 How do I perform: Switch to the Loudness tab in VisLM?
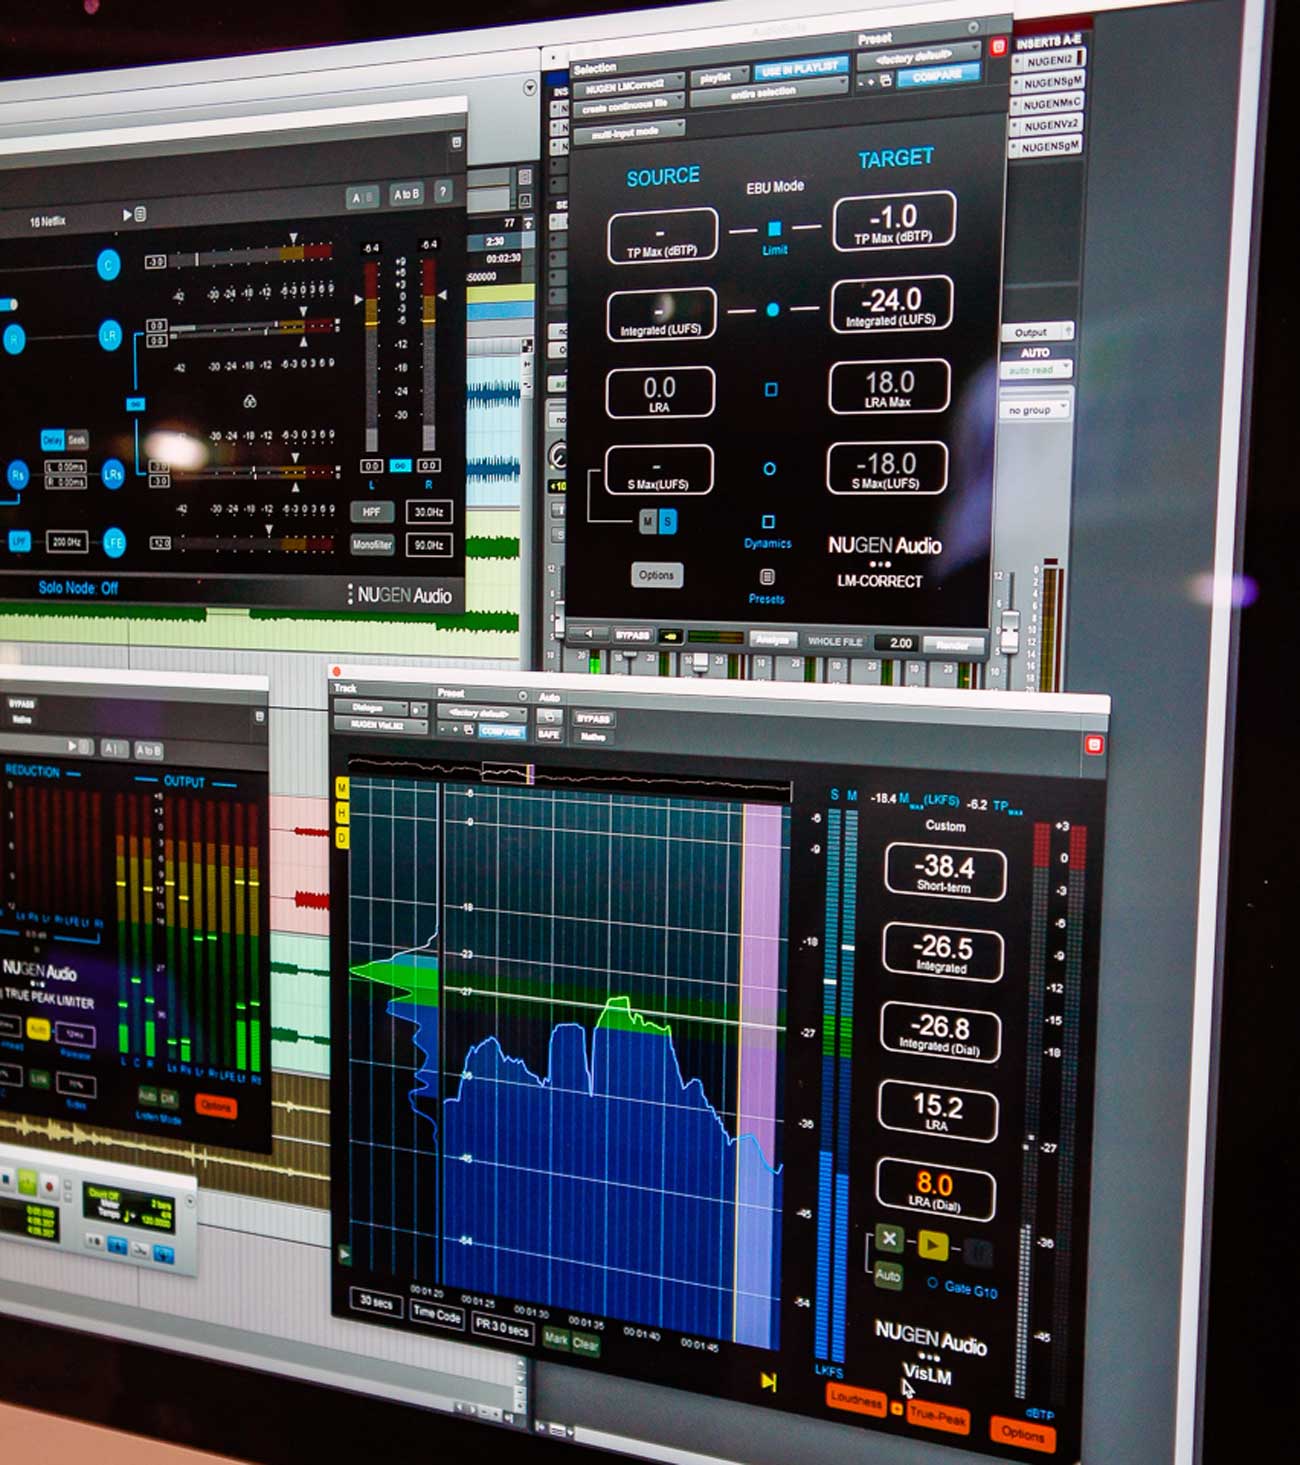857,1399
